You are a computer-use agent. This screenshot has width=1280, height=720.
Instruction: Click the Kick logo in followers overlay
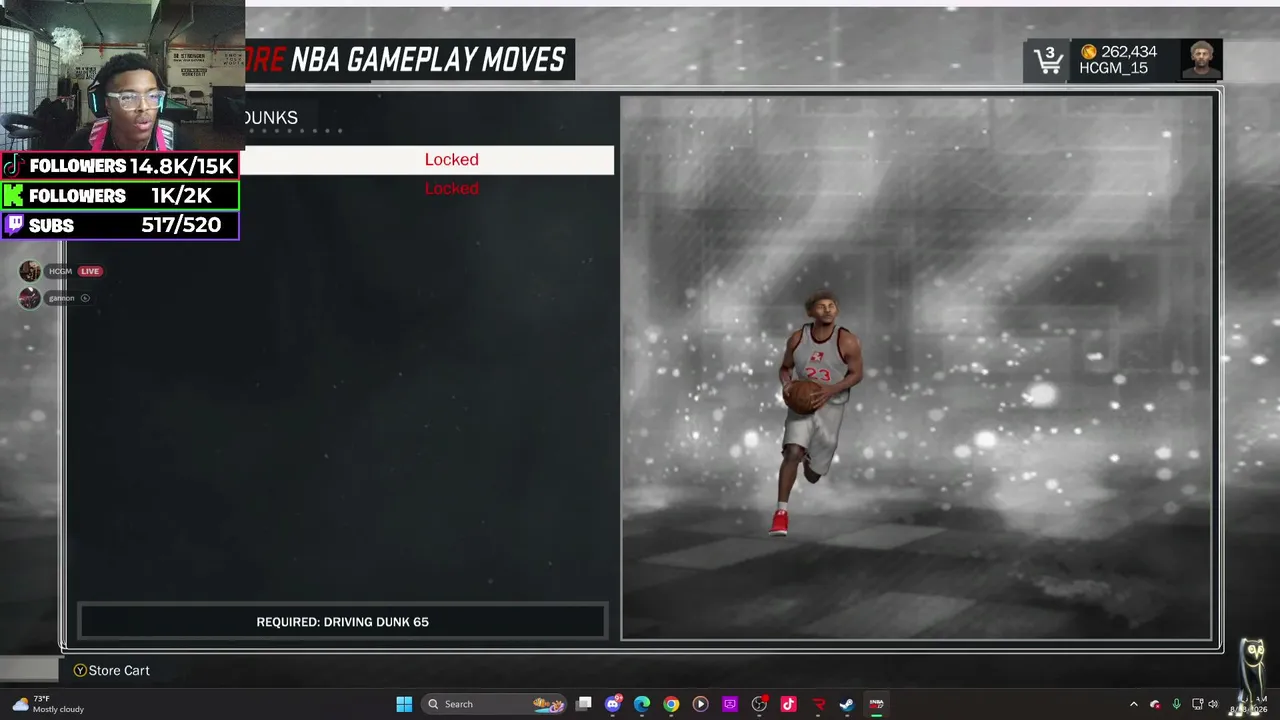(13, 196)
